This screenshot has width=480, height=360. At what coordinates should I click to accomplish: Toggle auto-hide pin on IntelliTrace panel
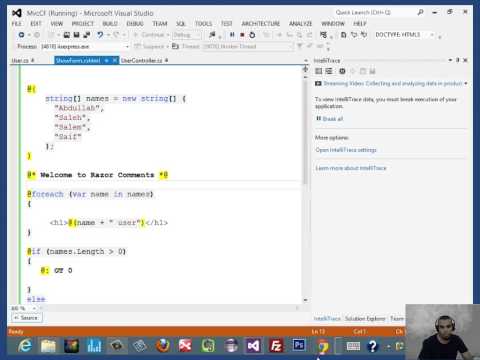coord(458,60)
